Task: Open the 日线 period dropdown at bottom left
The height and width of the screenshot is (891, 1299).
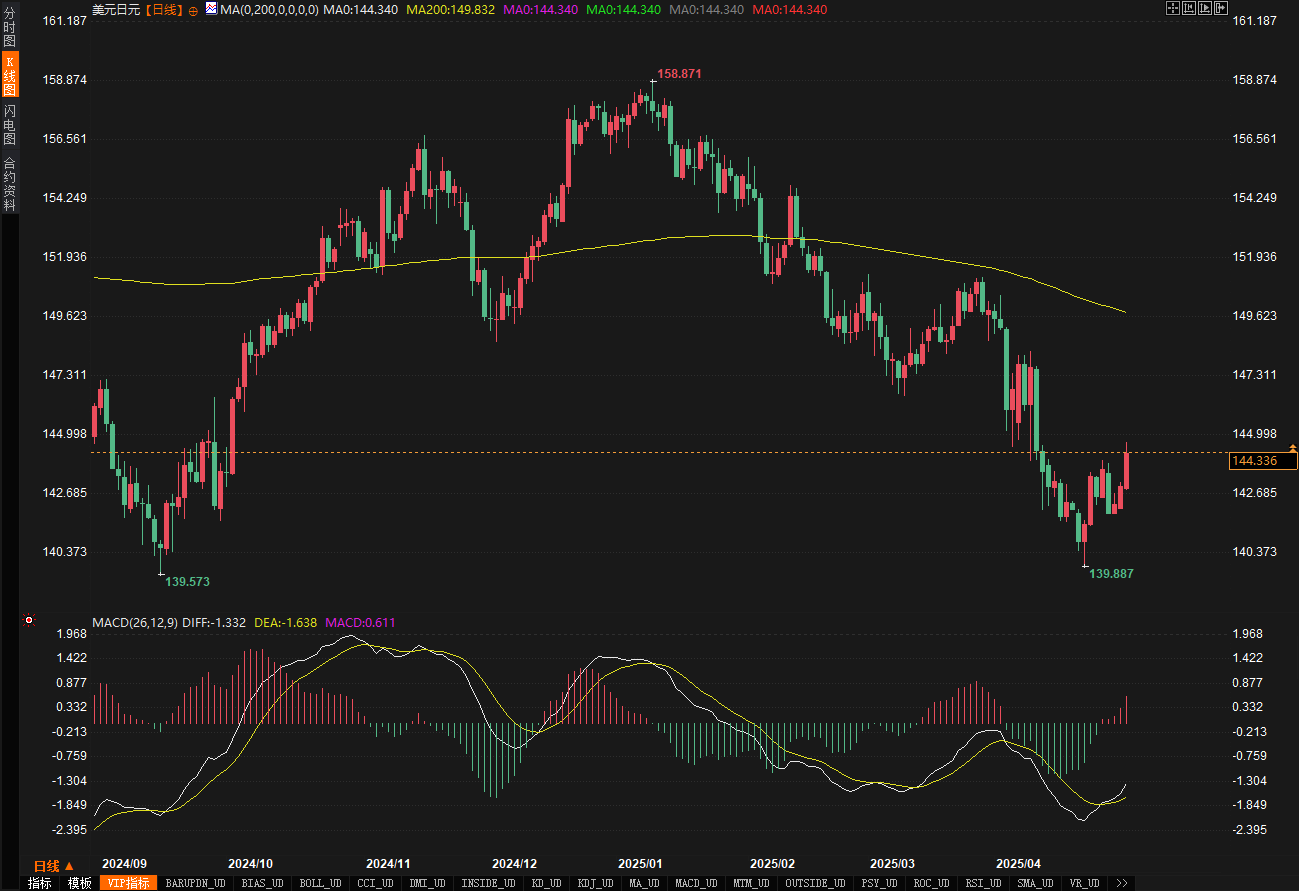Action: point(53,866)
